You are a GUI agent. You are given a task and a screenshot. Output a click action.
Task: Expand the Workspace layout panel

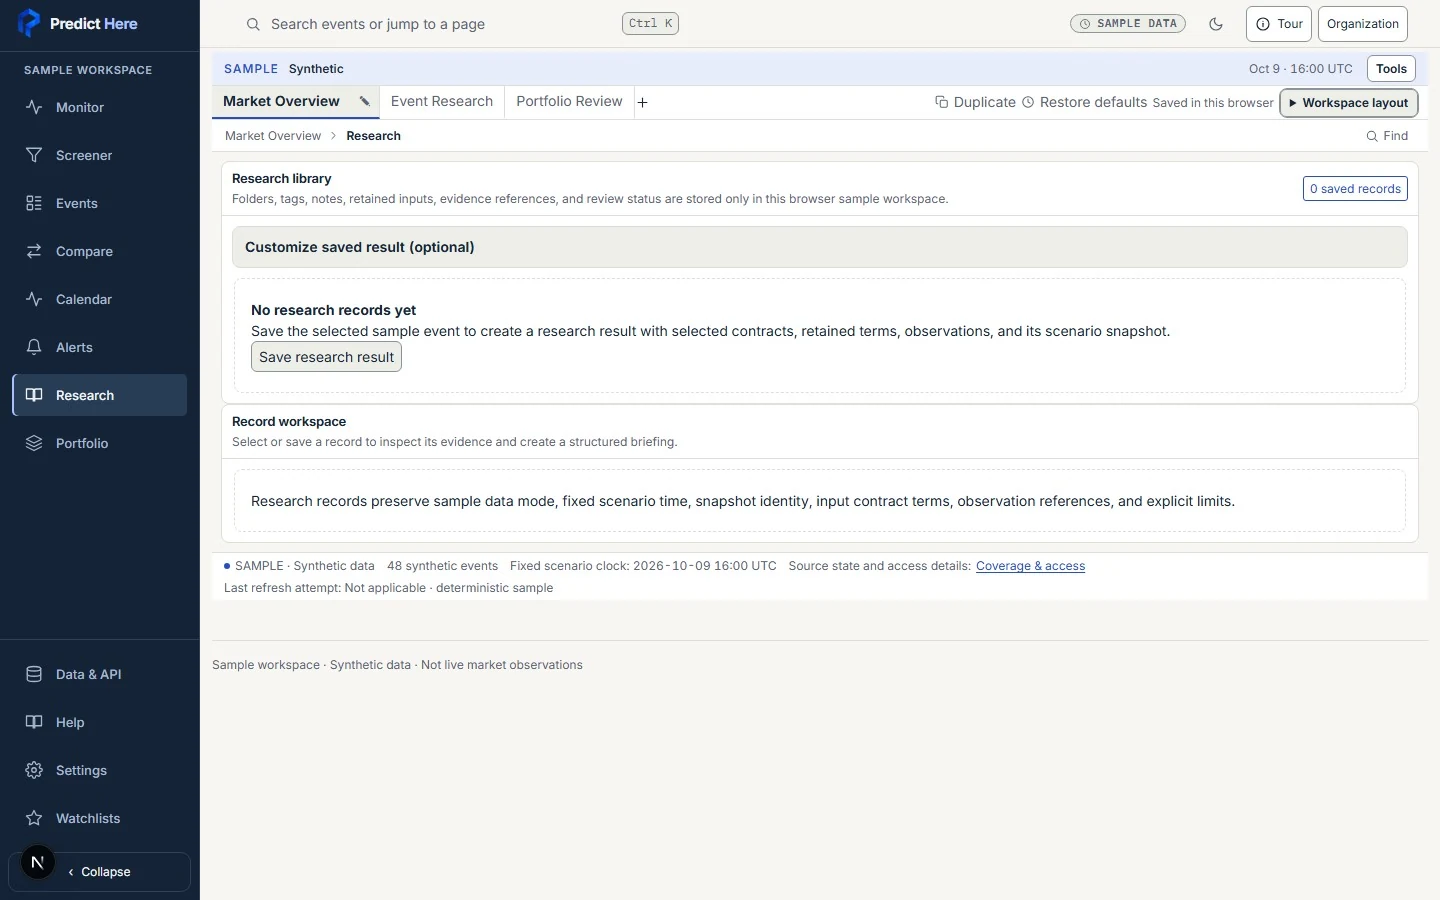point(1349,103)
